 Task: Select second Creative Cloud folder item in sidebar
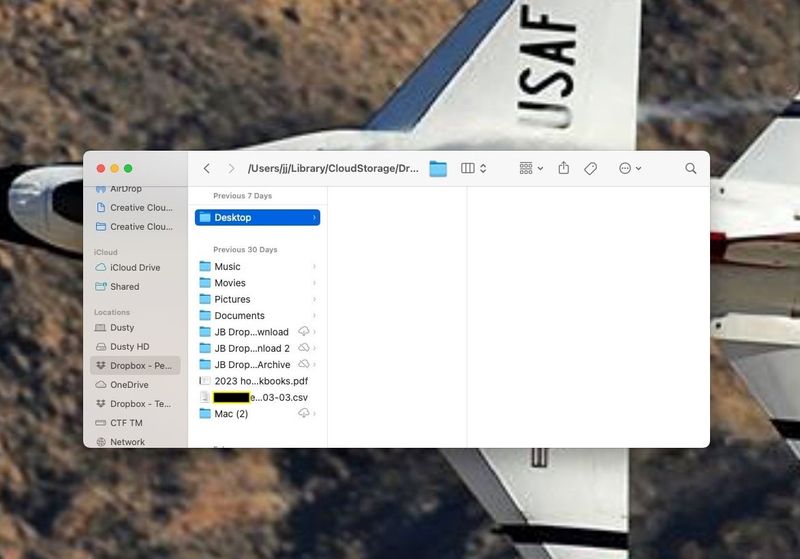point(135,226)
